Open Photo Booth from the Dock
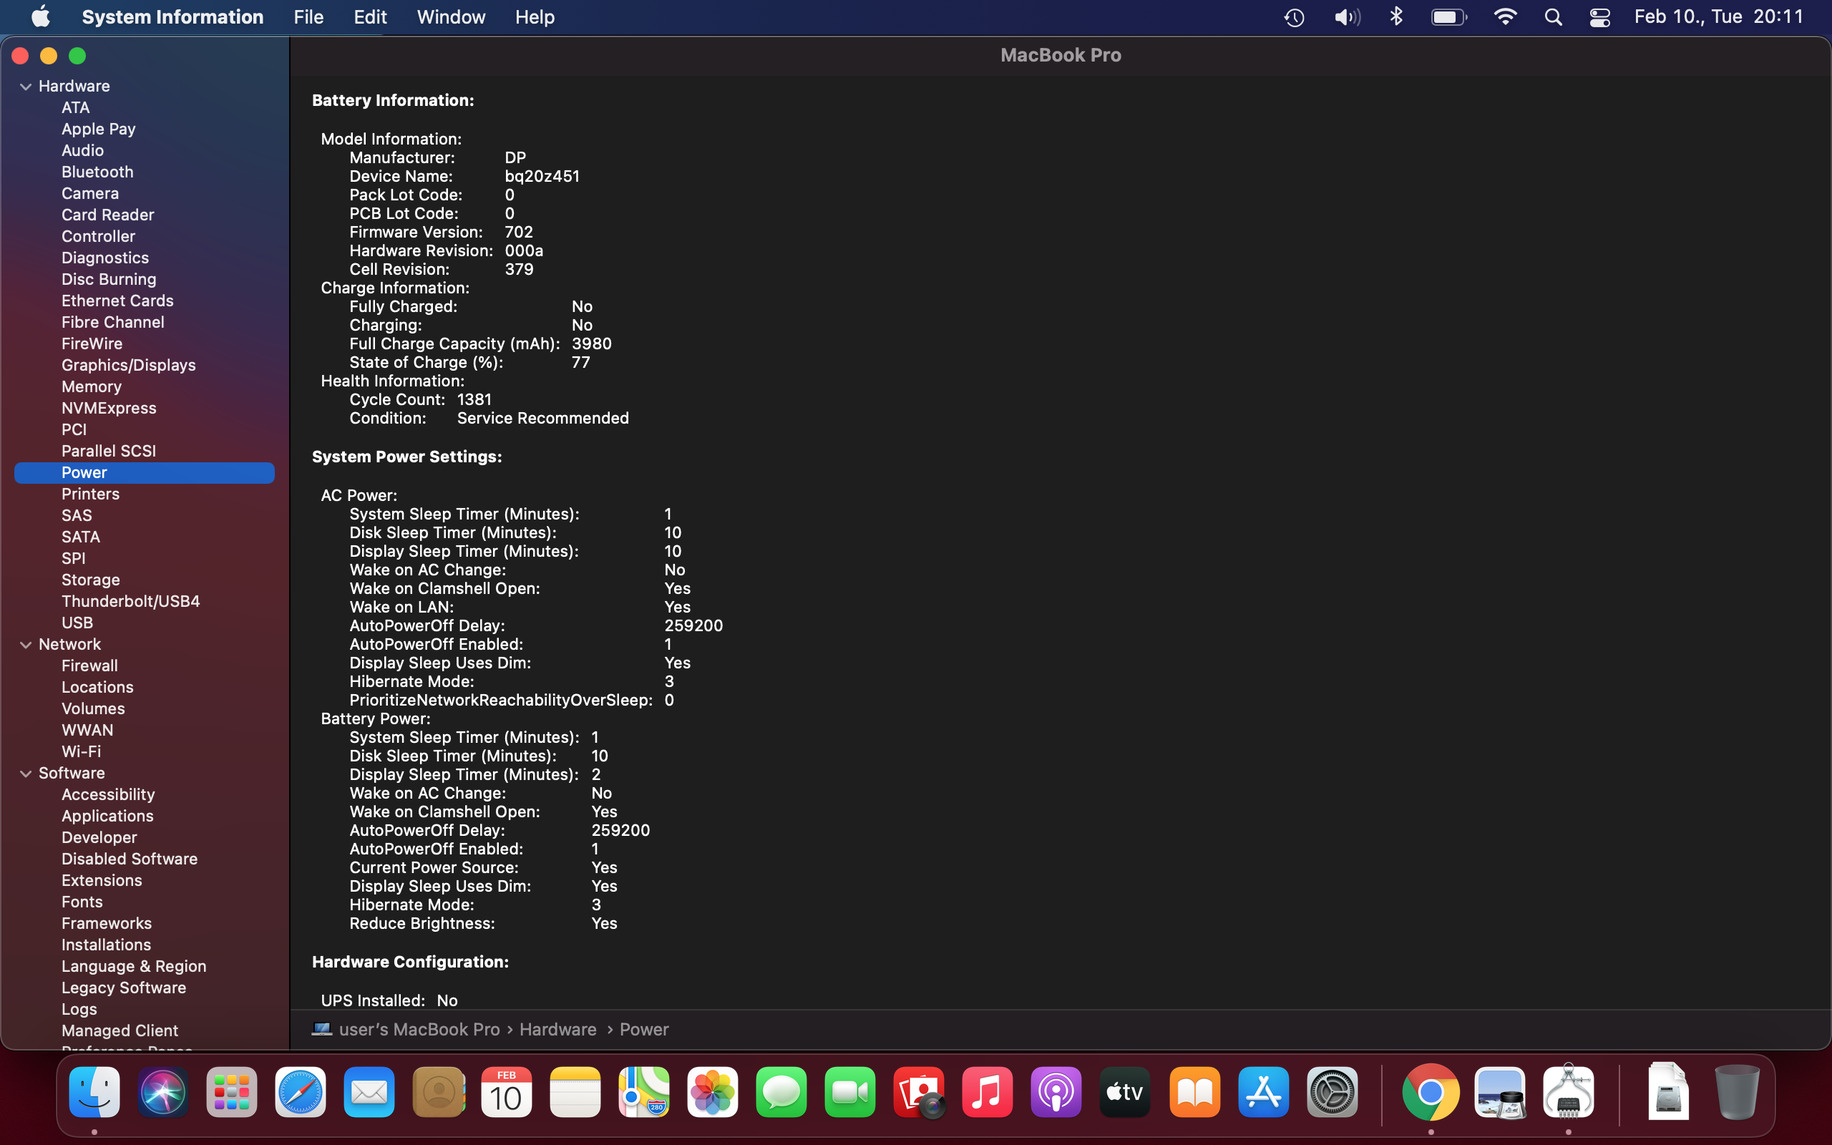This screenshot has height=1145, width=1832. click(918, 1092)
